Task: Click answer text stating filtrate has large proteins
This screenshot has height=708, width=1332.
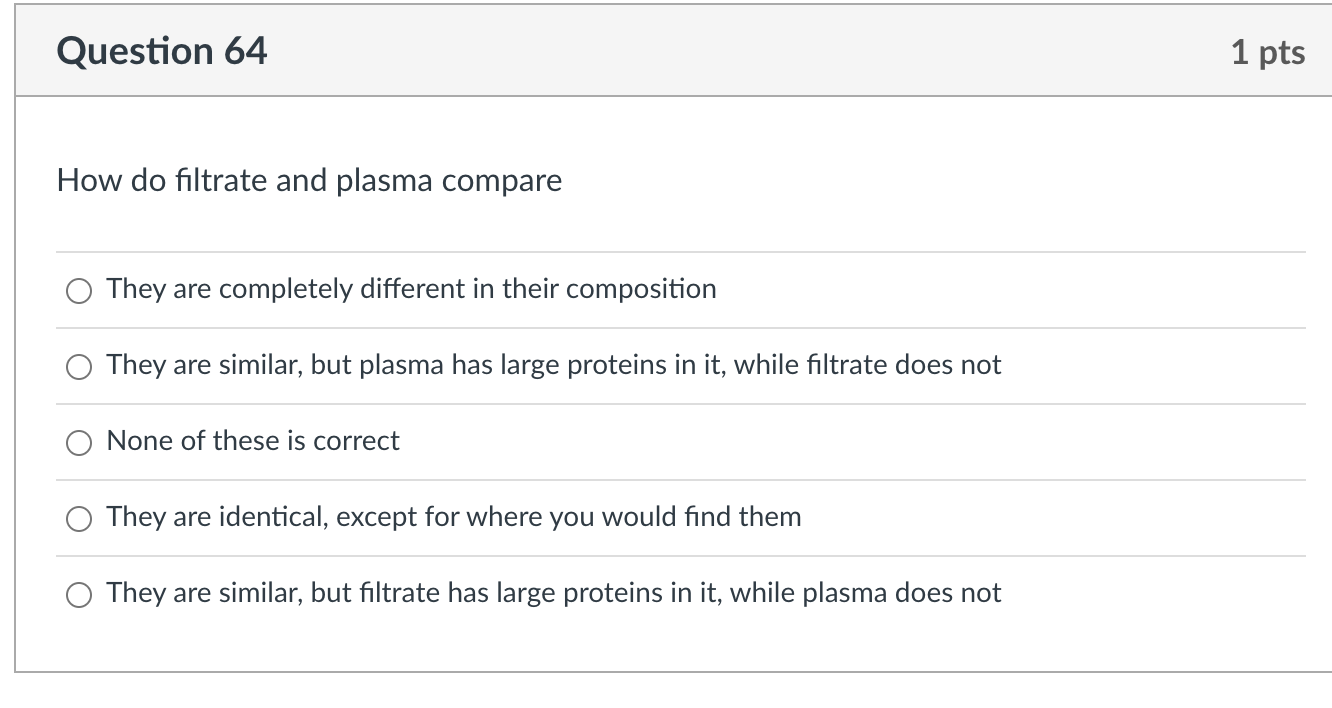Action: pyautogui.click(x=553, y=593)
